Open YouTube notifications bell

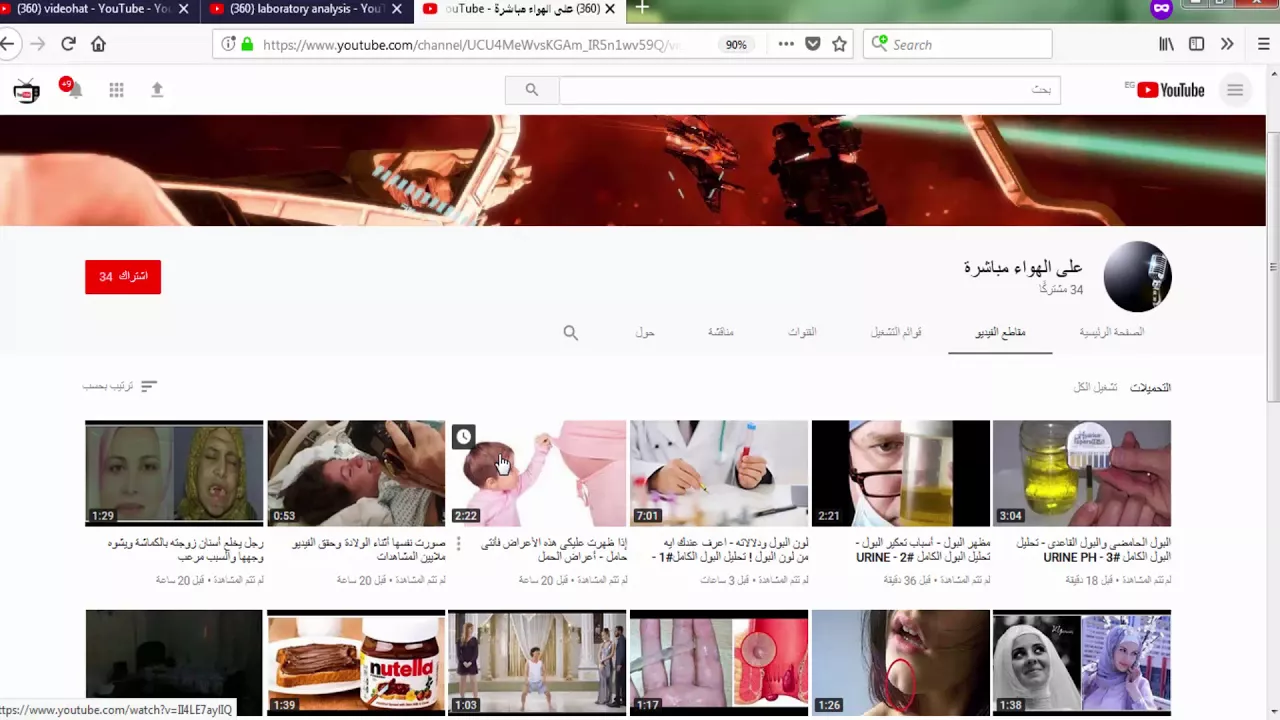73,89
